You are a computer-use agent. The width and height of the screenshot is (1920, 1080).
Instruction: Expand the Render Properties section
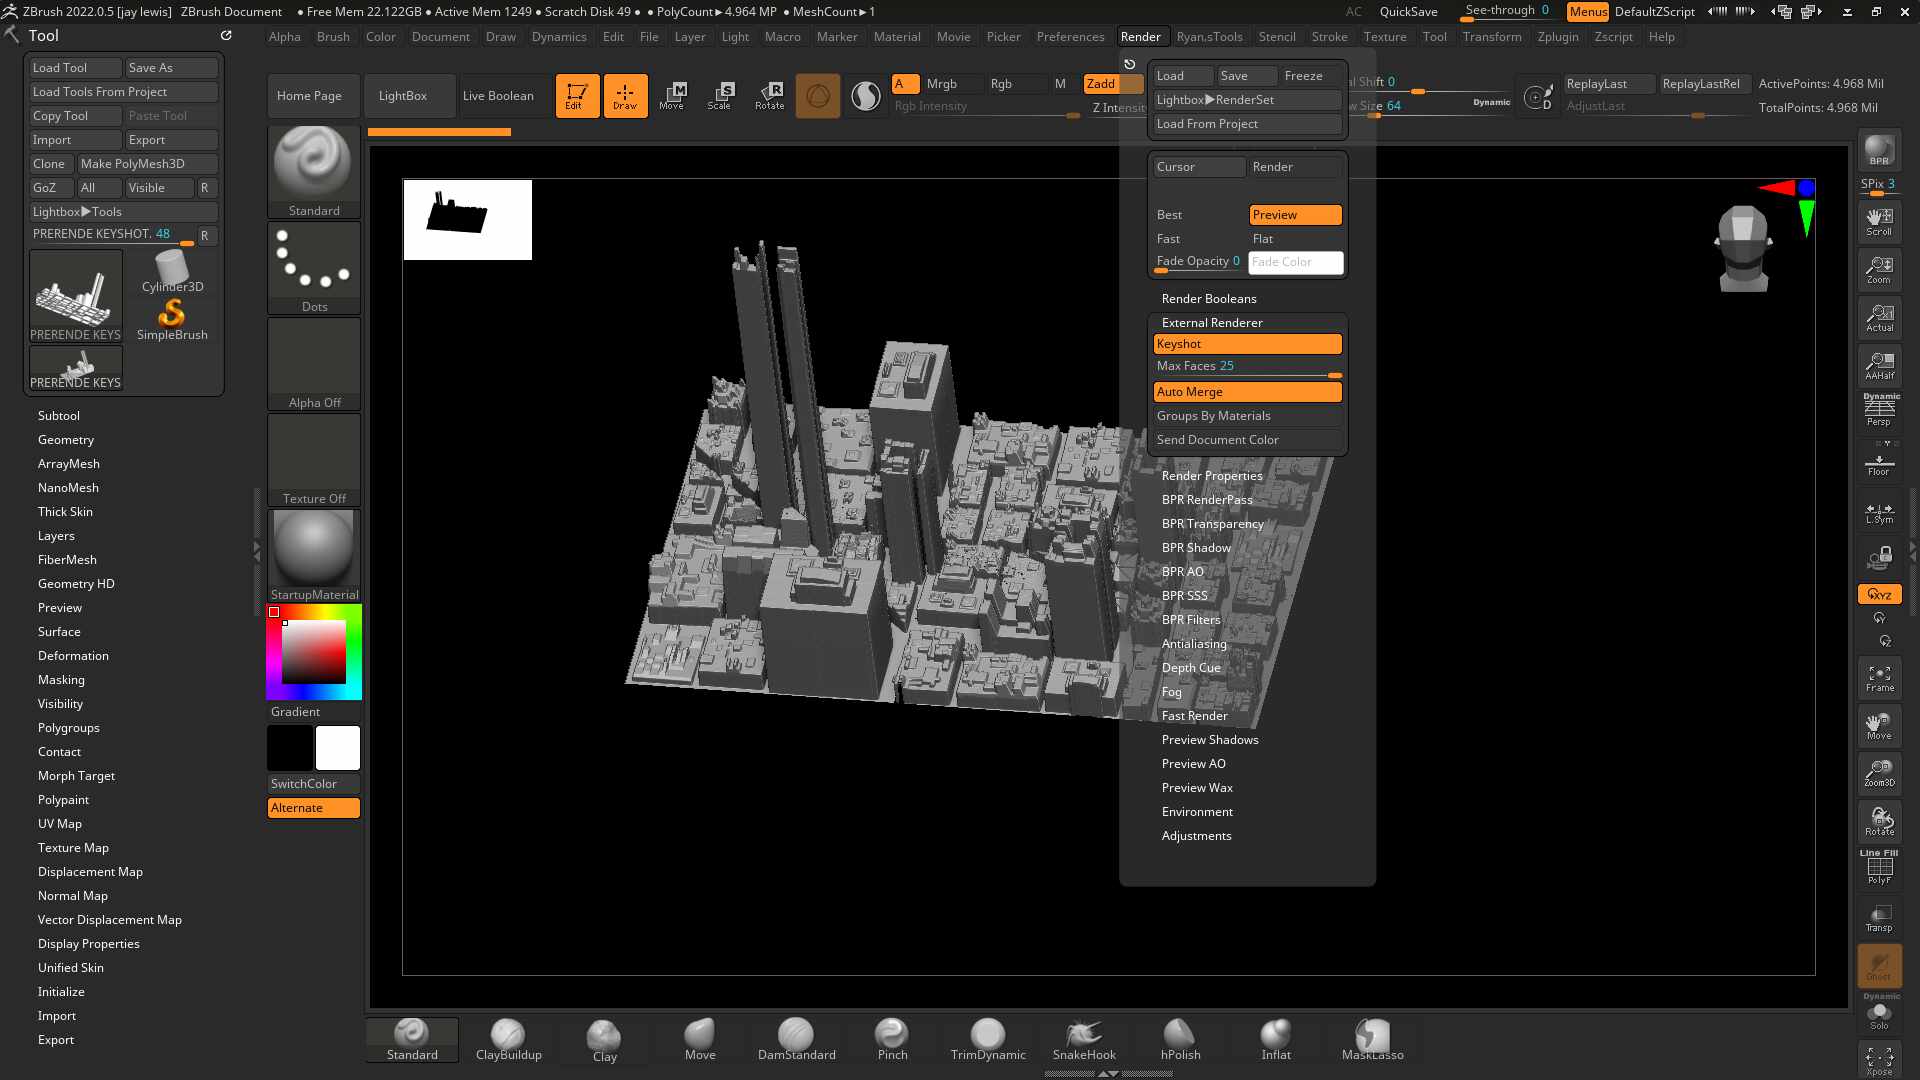pos(1212,476)
